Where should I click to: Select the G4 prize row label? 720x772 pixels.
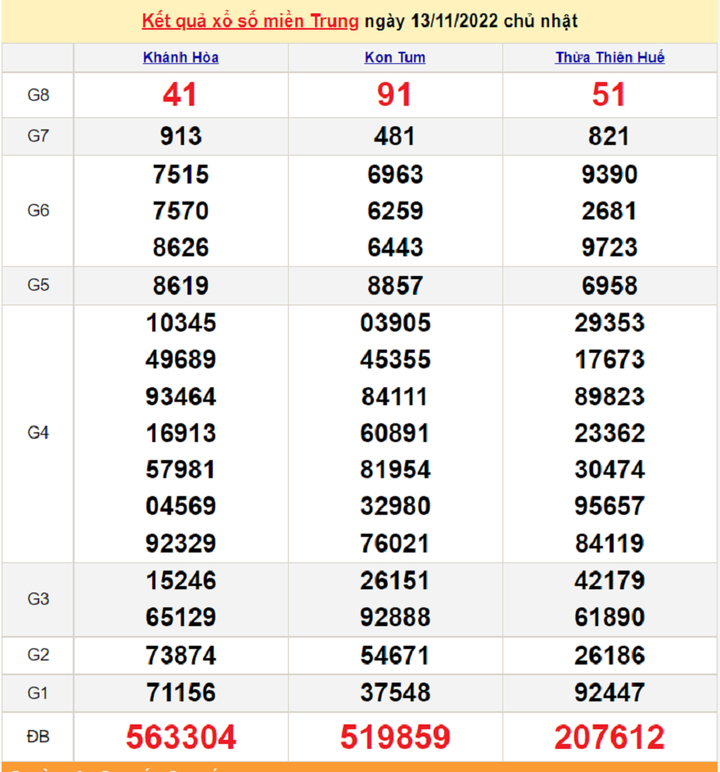38,433
